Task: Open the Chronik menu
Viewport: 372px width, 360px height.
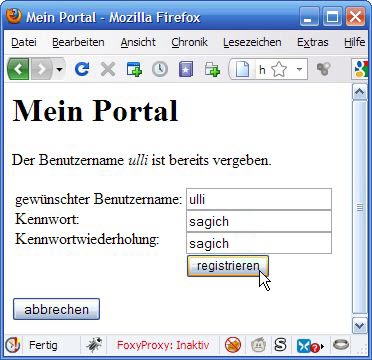Action: [x=189, y=42]
